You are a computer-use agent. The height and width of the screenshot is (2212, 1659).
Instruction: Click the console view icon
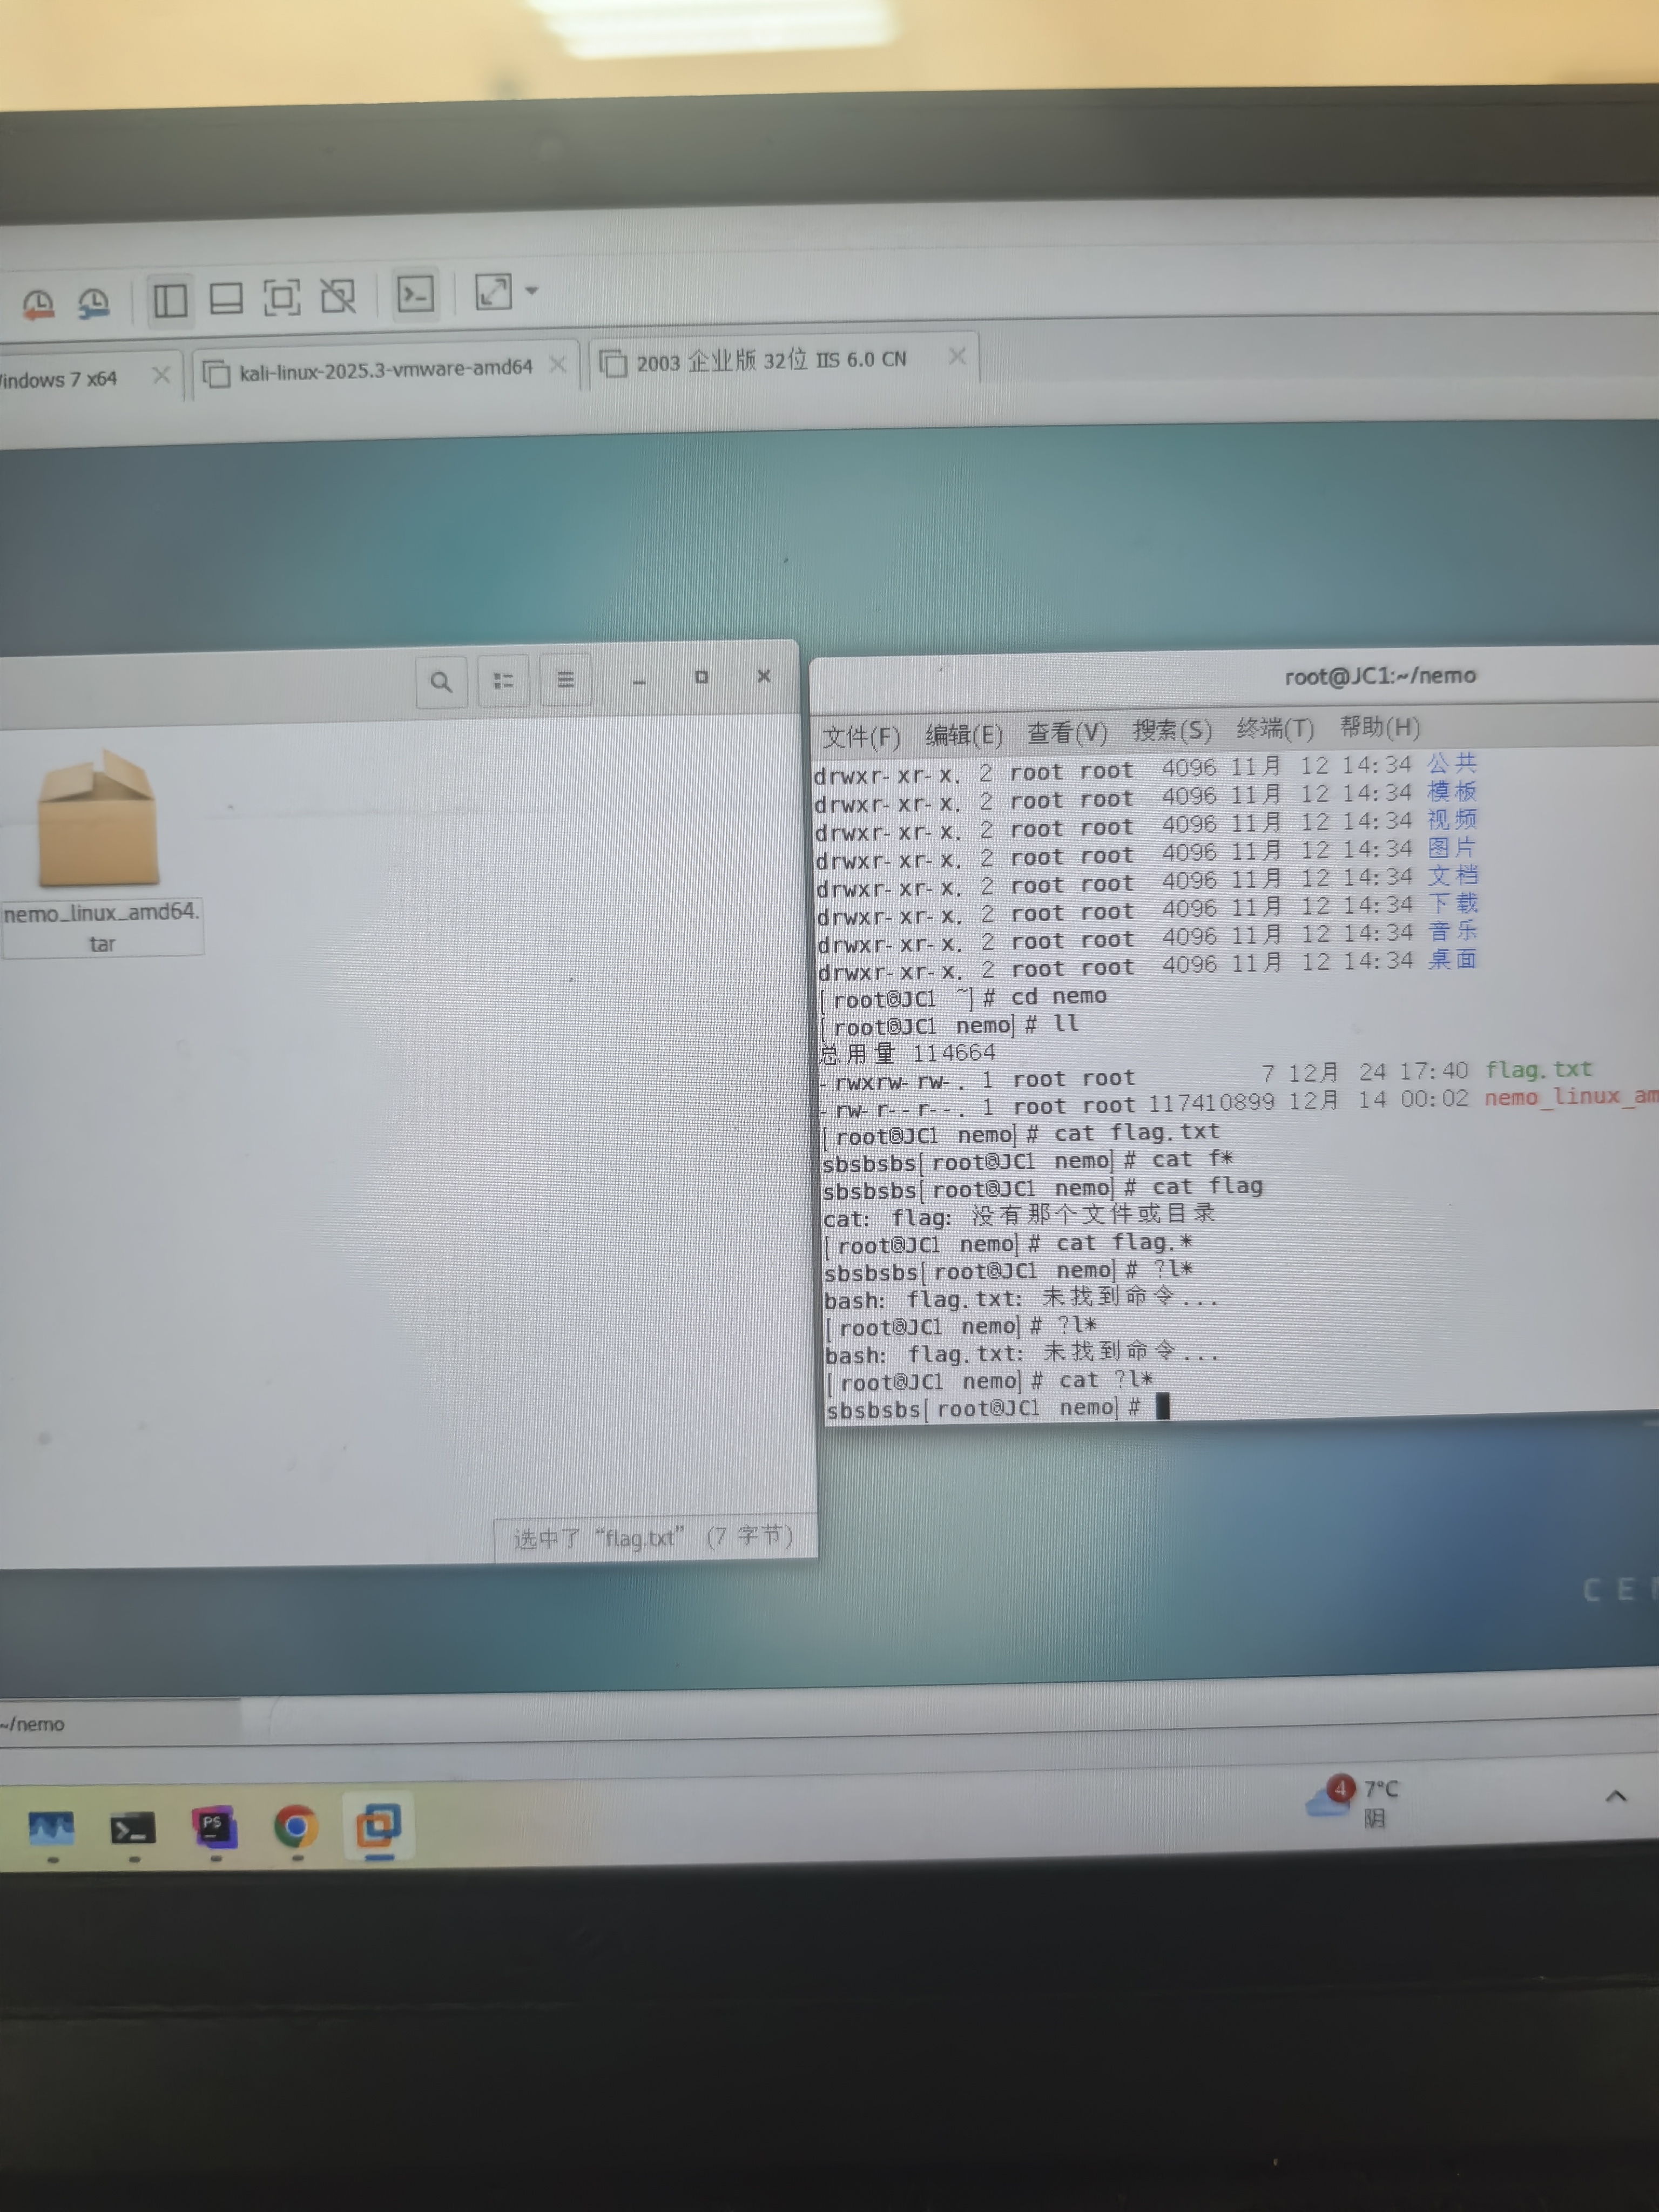(x=415, y=294)
